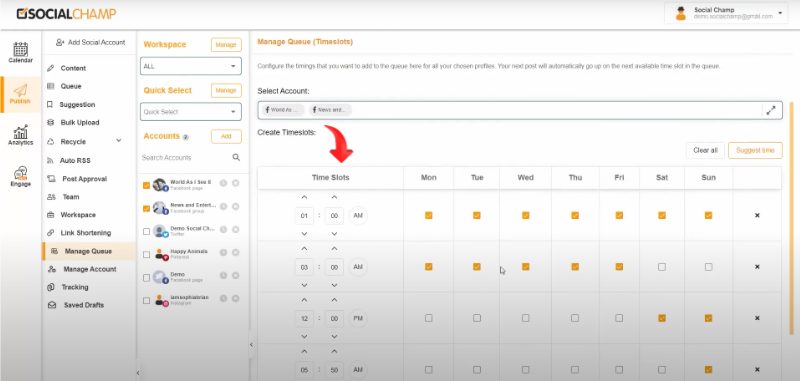Open the Analytics chart icon
This screenshot has height=381, width=800.
point(20,132)
